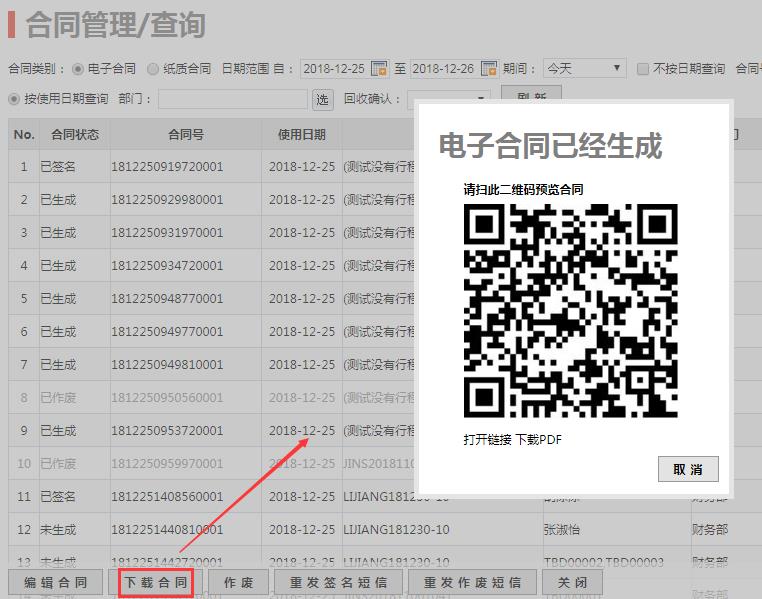The width and height of the screenshot is (762, 599).
Task: Click the 作废 button
Action: click(x=239, y=582)
